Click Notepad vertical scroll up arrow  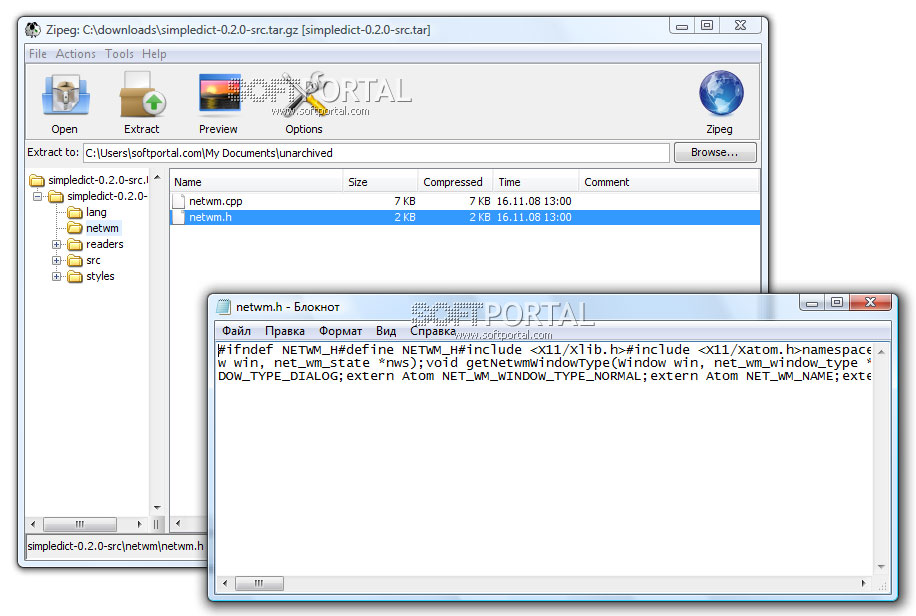pyautogui.click(x=881, y=352)
